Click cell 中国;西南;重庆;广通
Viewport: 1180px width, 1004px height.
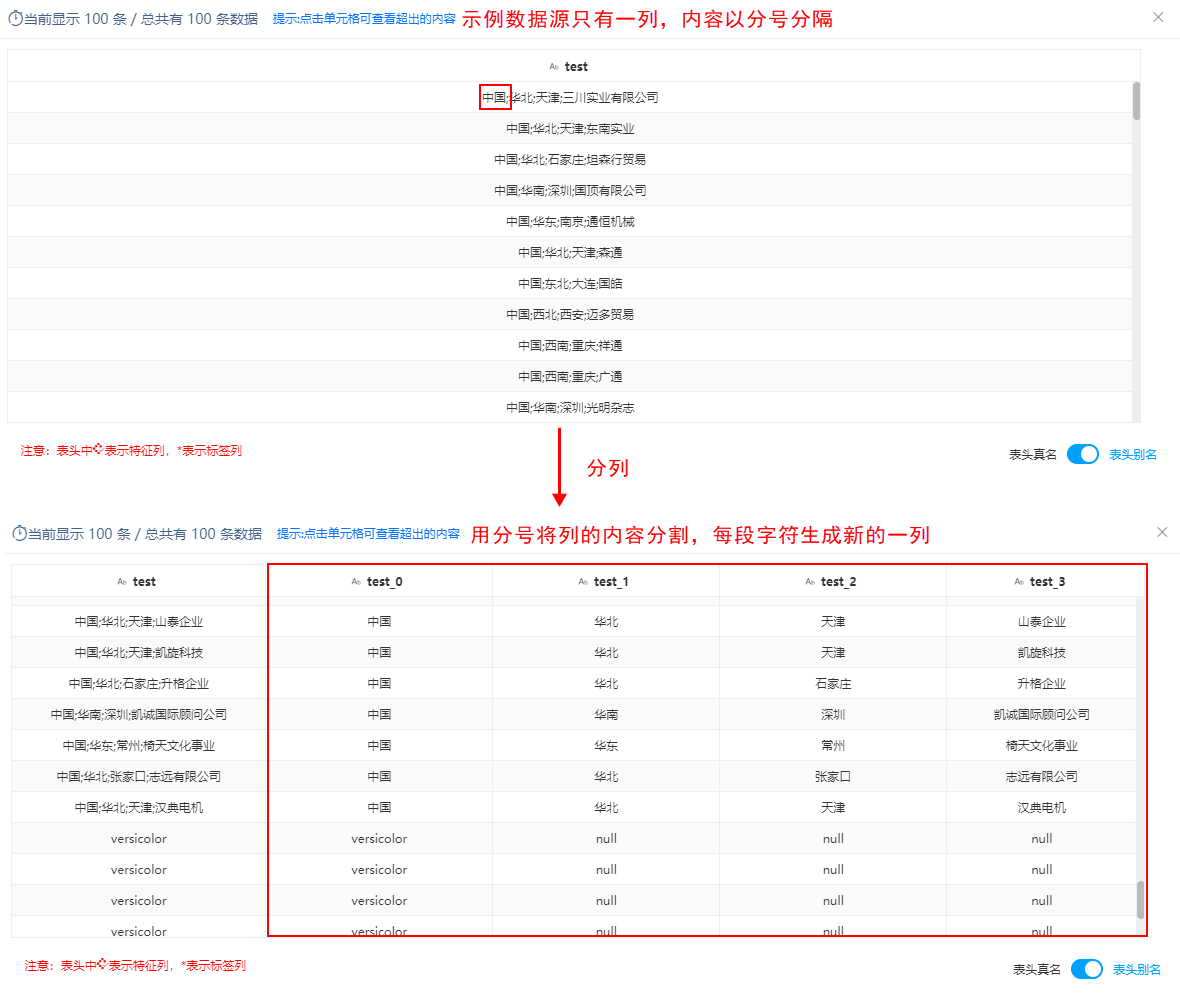[x=570, y=376]
